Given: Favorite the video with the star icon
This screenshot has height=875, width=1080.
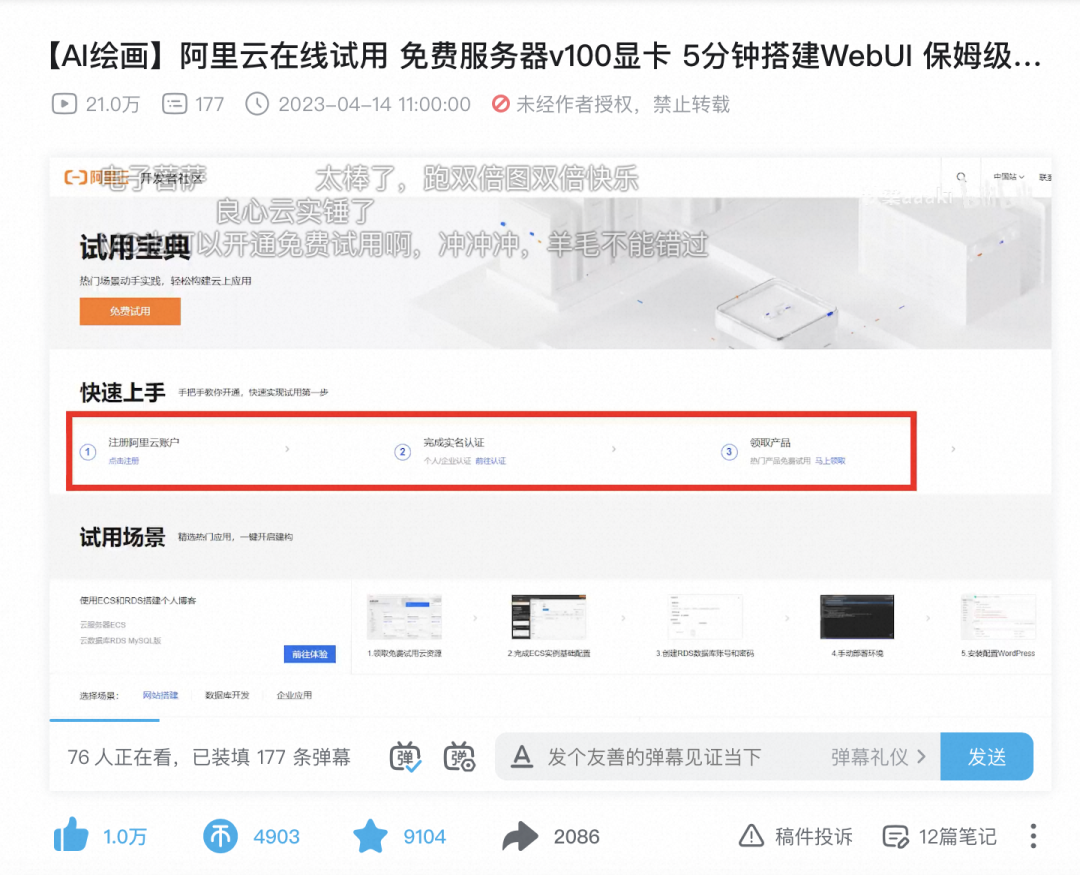Looking at the screenshot, I should pos(371,836).
